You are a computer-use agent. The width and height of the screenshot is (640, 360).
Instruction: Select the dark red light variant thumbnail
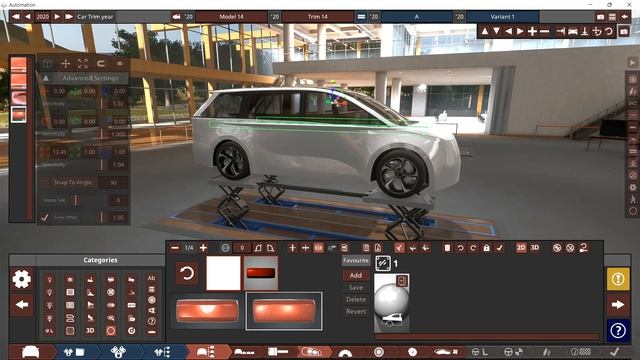pos(261,273)
